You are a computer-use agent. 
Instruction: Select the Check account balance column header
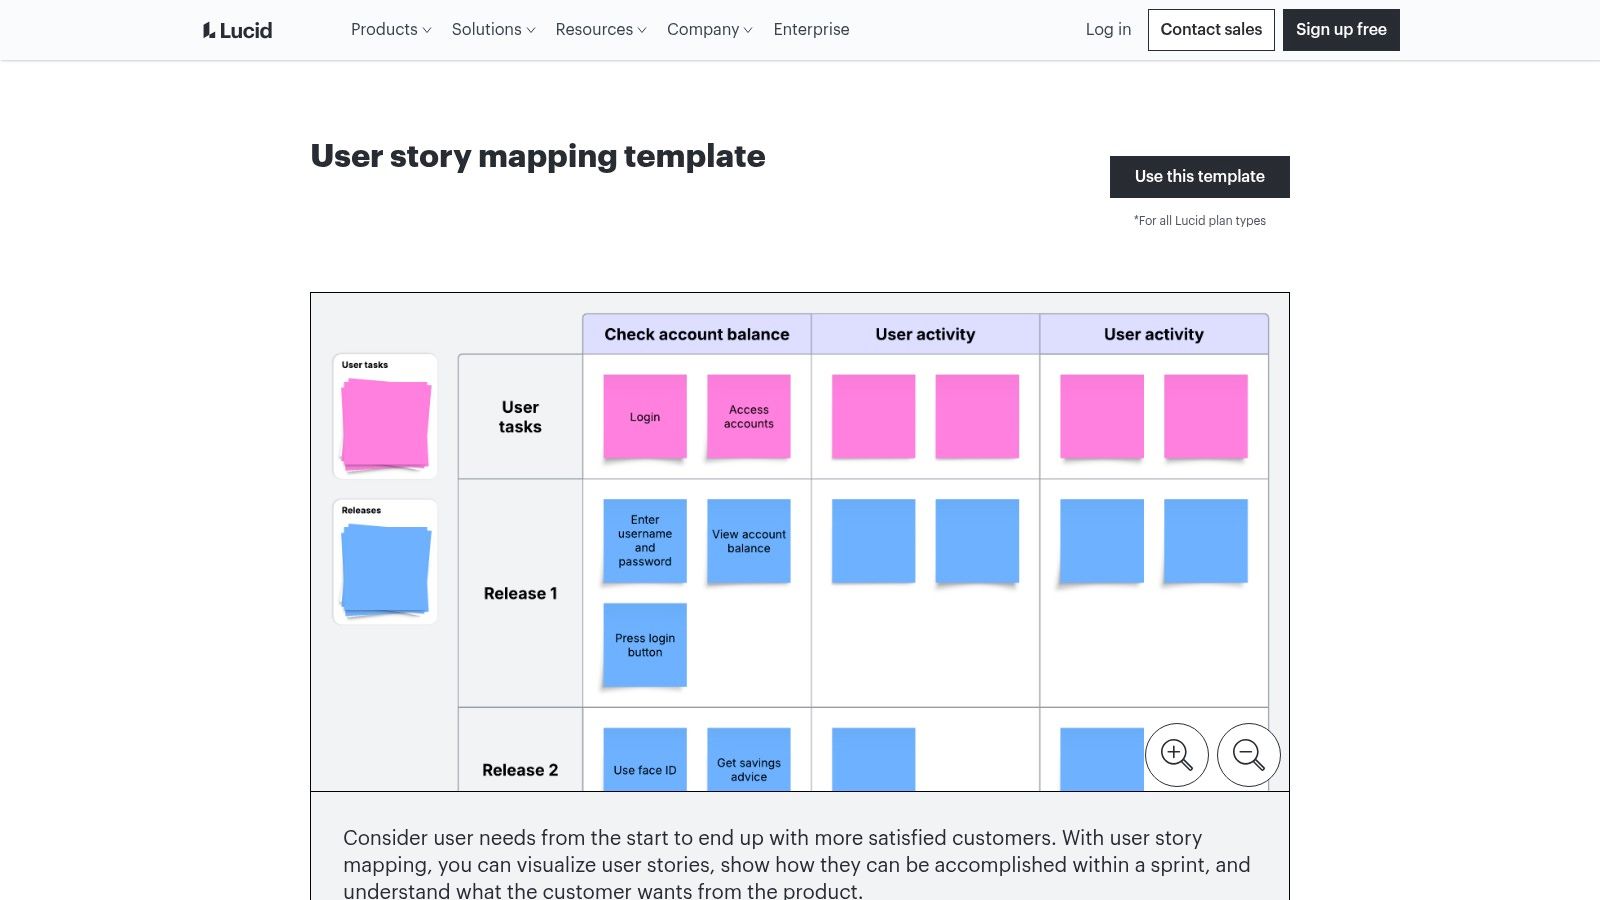[697, 334]
